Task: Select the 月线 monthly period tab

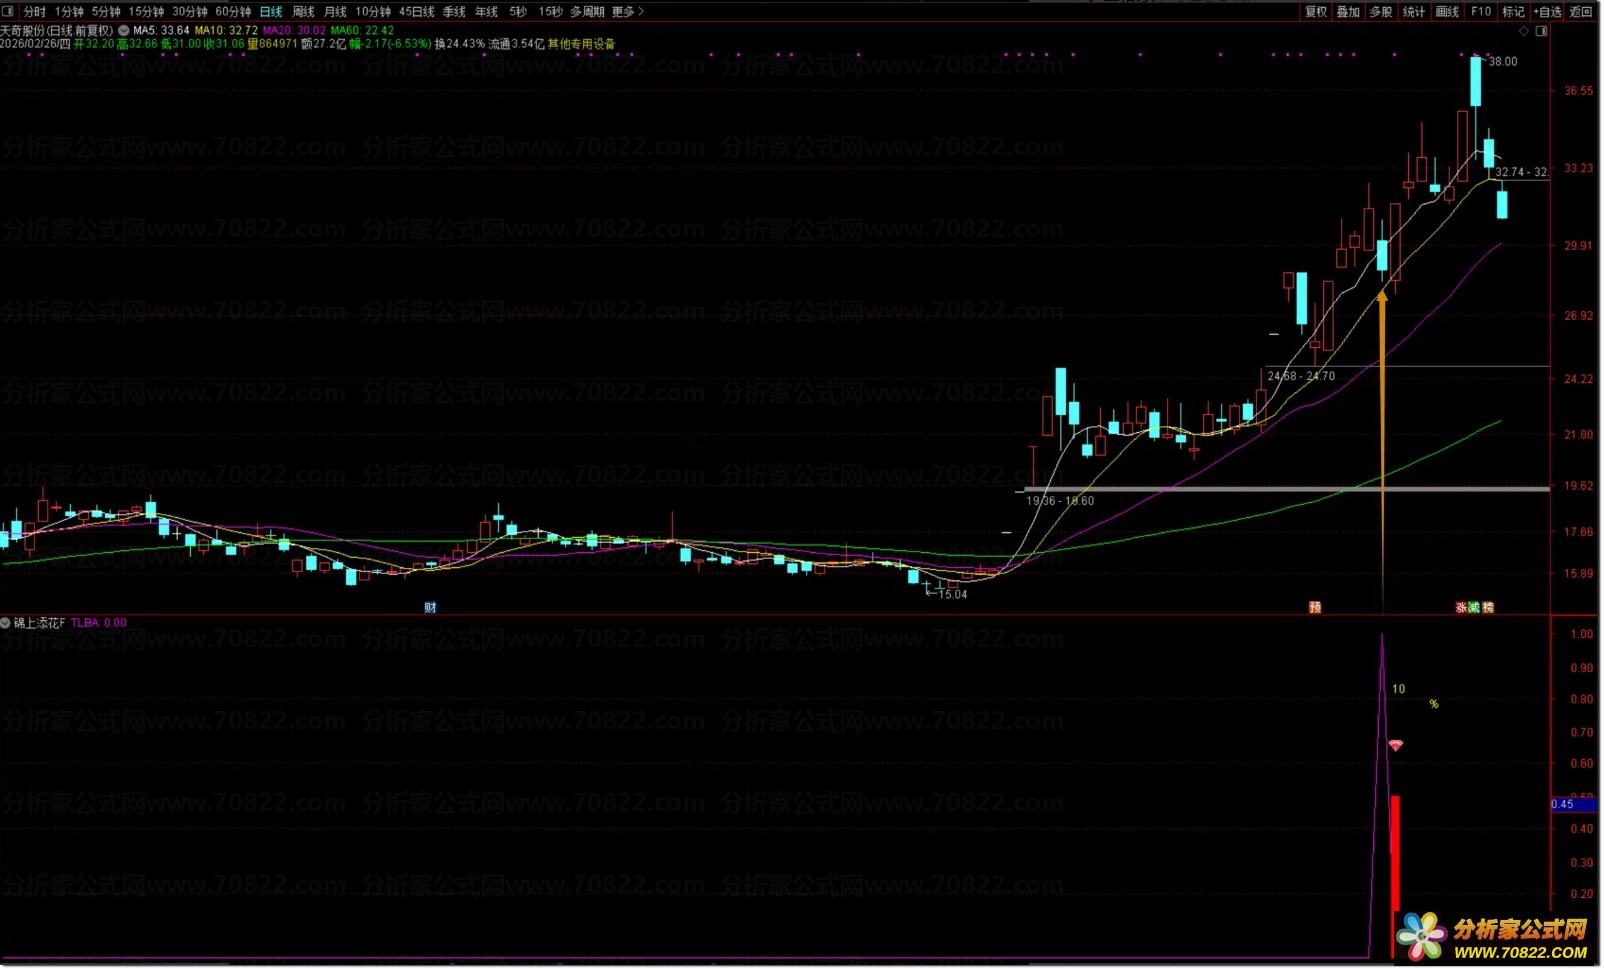Action: [335, 12]
